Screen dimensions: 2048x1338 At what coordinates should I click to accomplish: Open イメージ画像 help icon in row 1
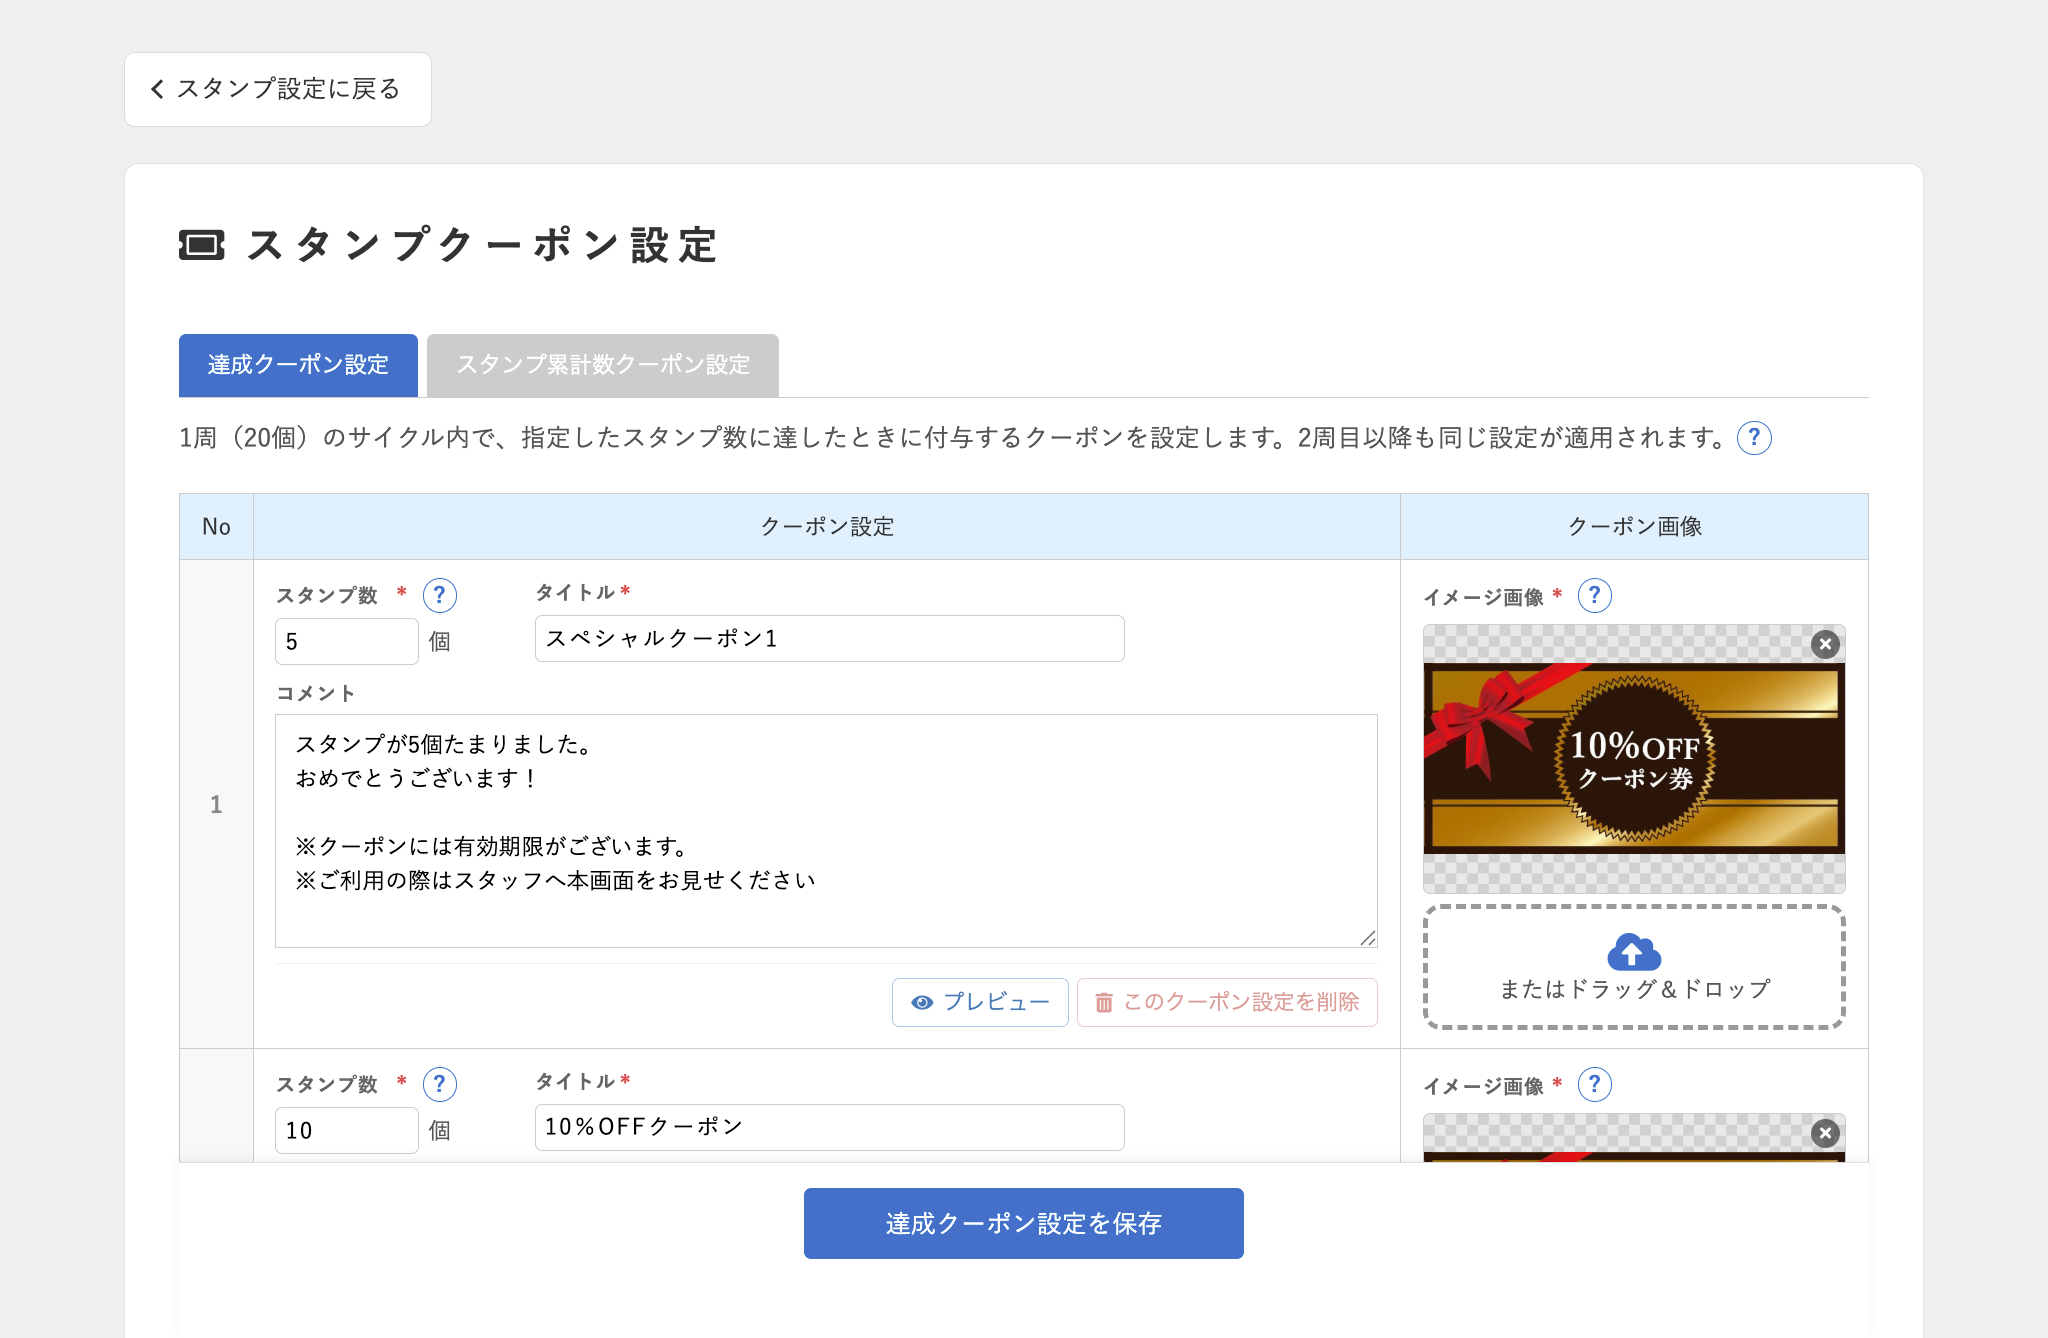[x=1595, y=596]
